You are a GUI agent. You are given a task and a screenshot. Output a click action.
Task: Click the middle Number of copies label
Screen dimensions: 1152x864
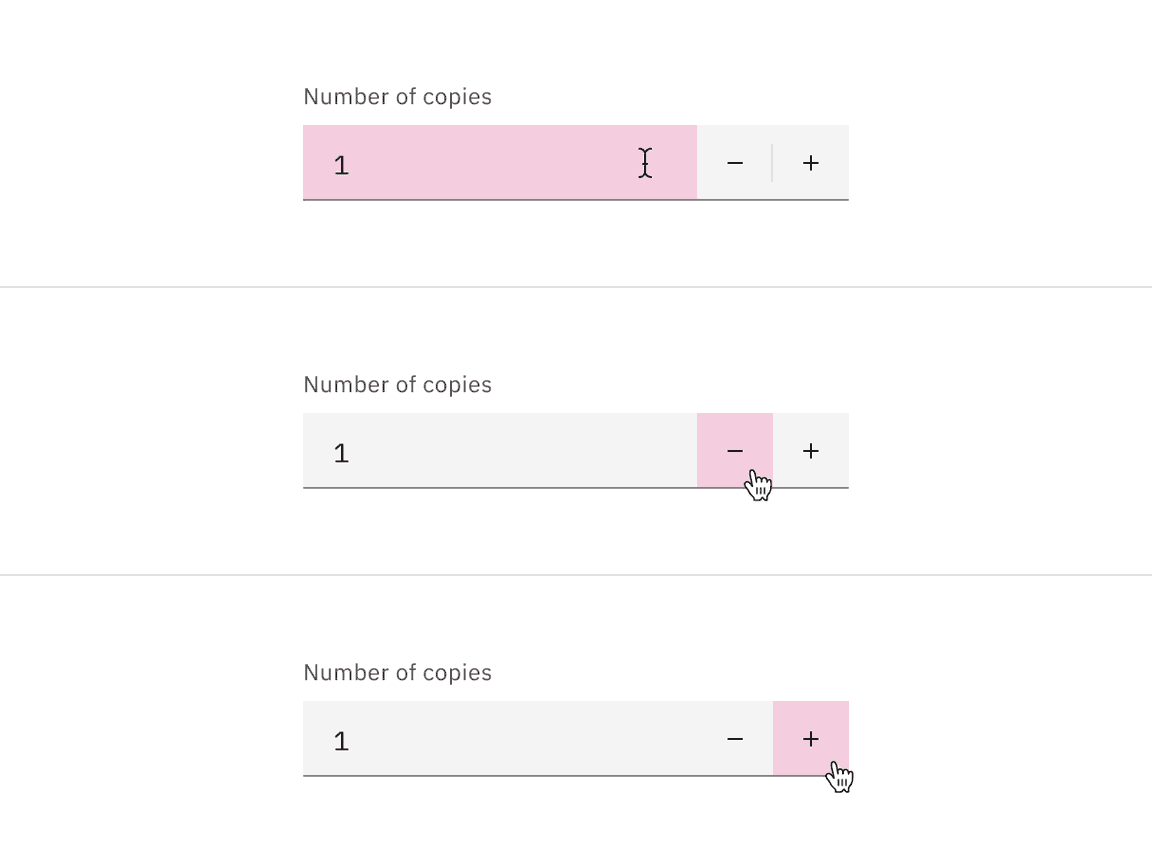point(397,384)
